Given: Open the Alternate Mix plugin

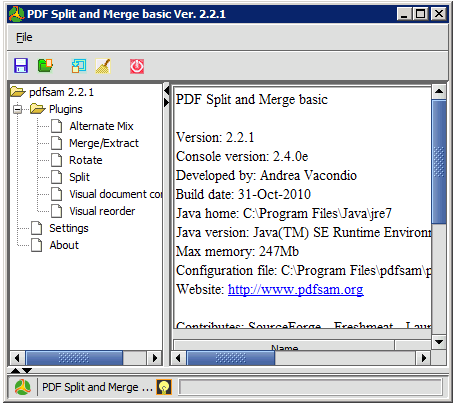Looking at the screenshot, I should click(101, 126).
